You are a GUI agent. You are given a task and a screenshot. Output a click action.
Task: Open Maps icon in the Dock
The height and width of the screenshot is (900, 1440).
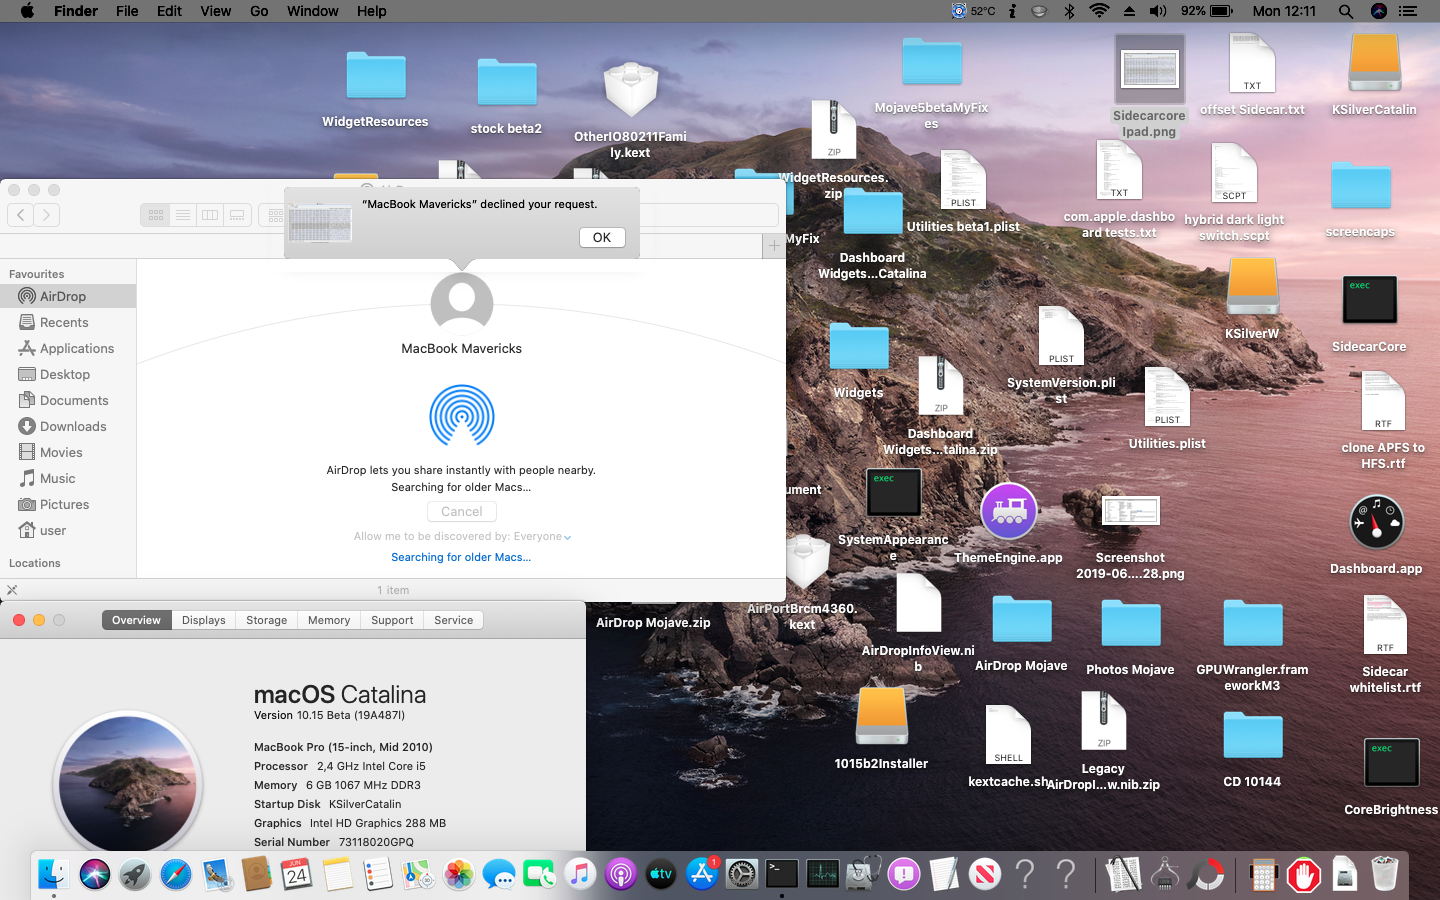pos(418,874)
